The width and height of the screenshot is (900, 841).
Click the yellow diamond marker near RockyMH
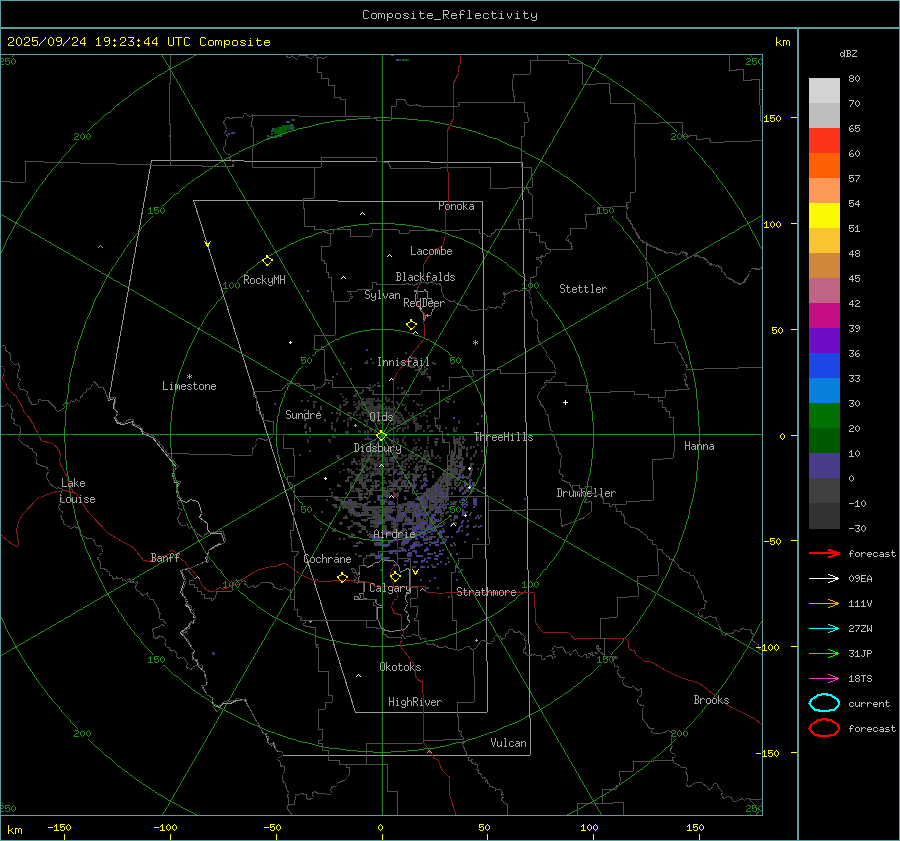[x=267, y=260]
